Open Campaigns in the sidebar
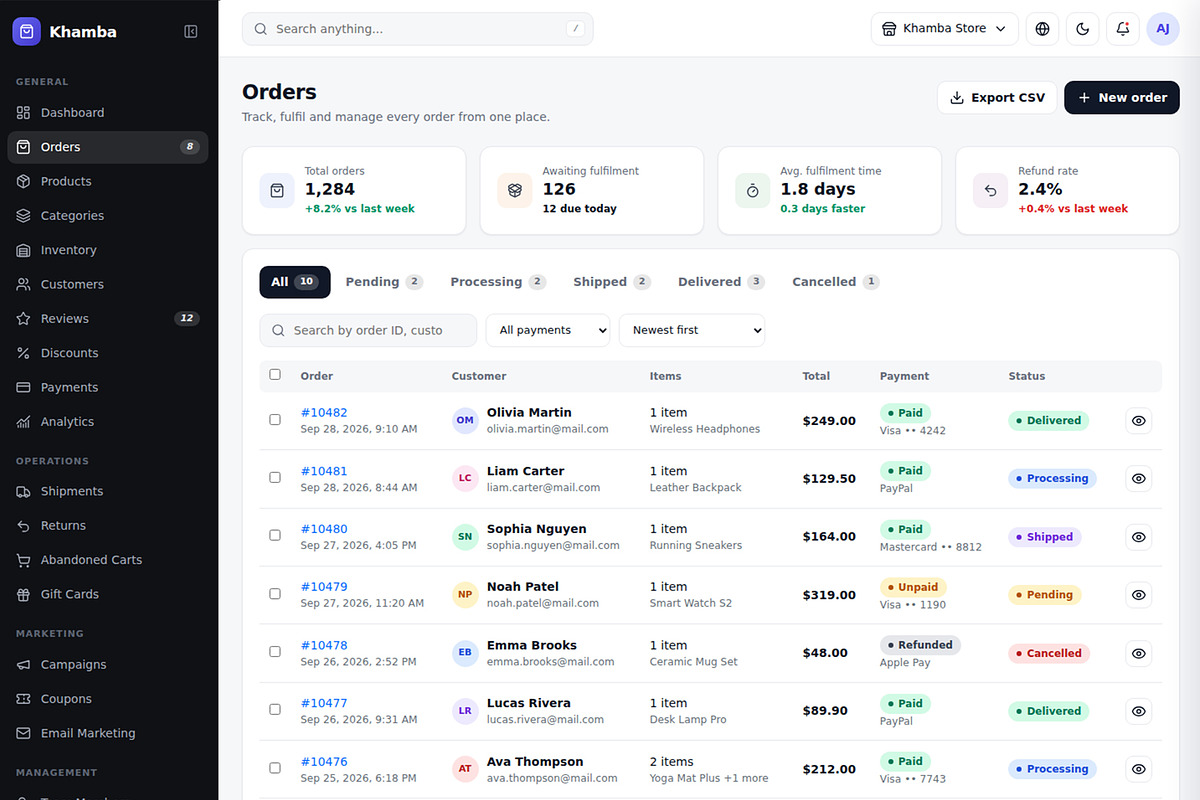Screen dimensions: 1200x800 108,665
